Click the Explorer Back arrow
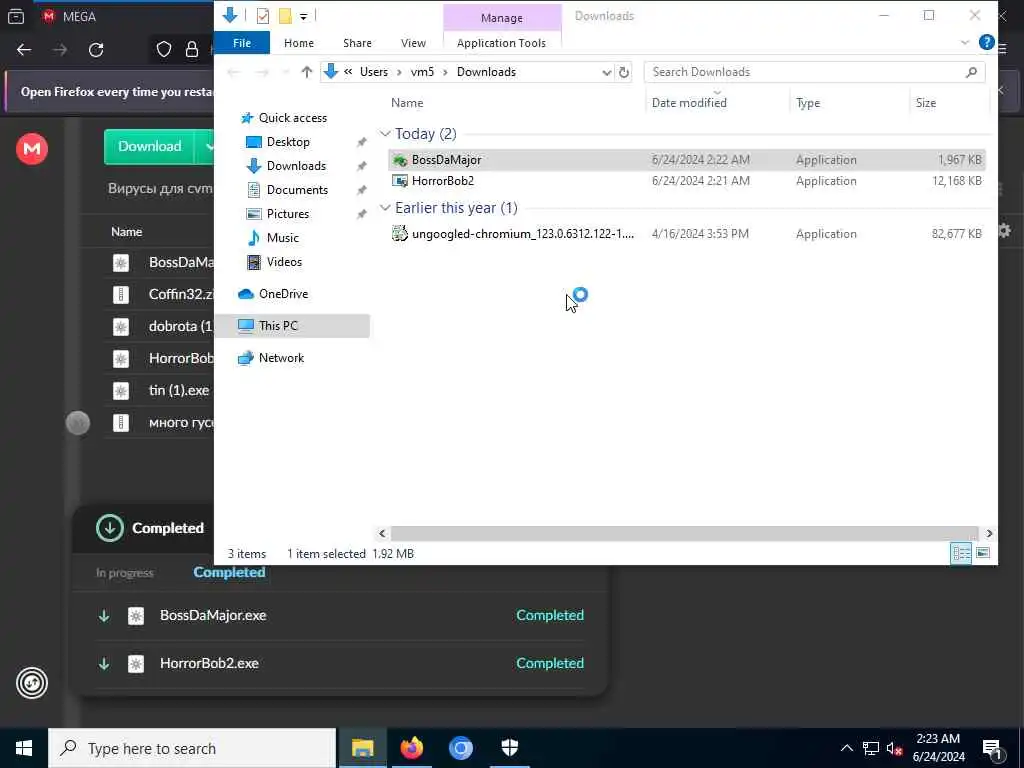The height and width of the screenshot is (768, 1024). (233, 72)
